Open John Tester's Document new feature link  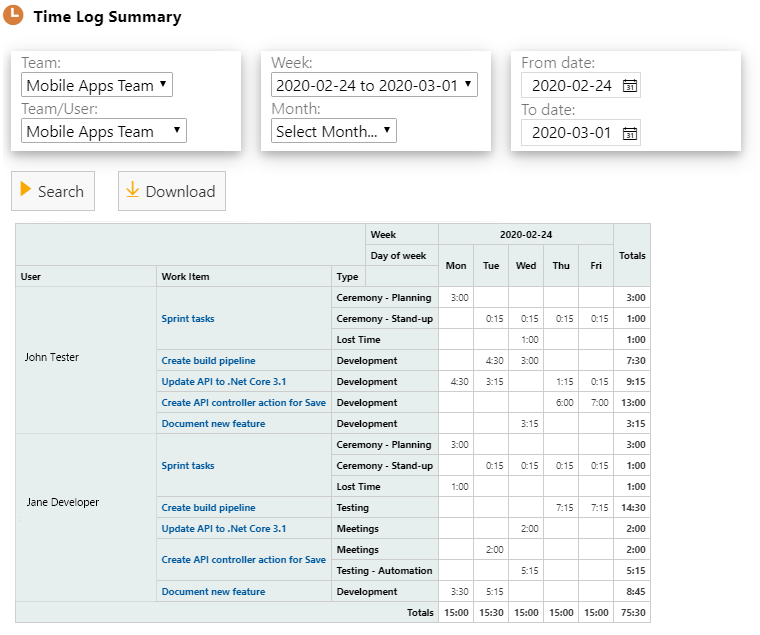click(x=213, y=424)
